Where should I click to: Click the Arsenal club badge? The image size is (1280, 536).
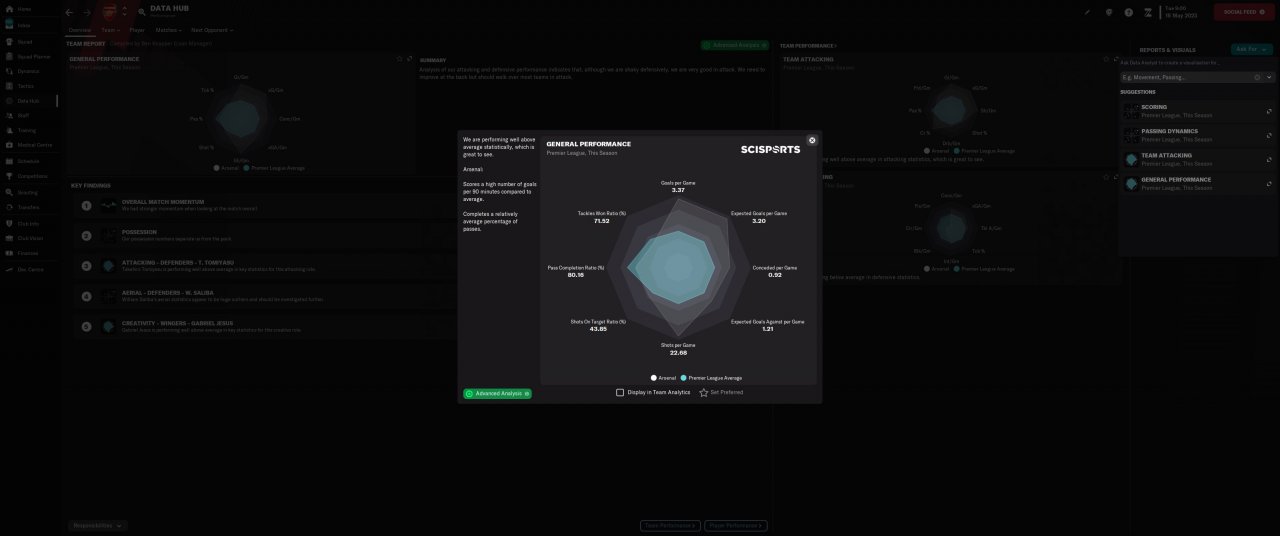[x=109, y=12]
